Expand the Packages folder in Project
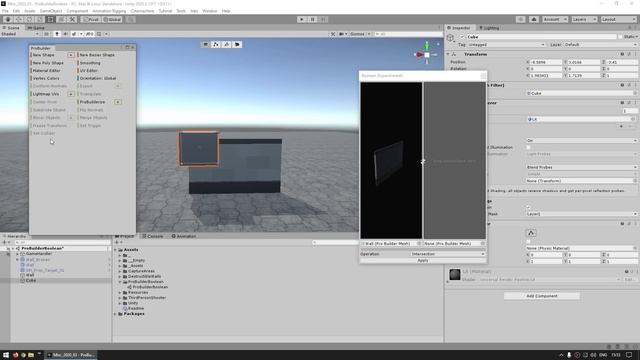This screenshot has width=640, height=360. click(116, 314)
